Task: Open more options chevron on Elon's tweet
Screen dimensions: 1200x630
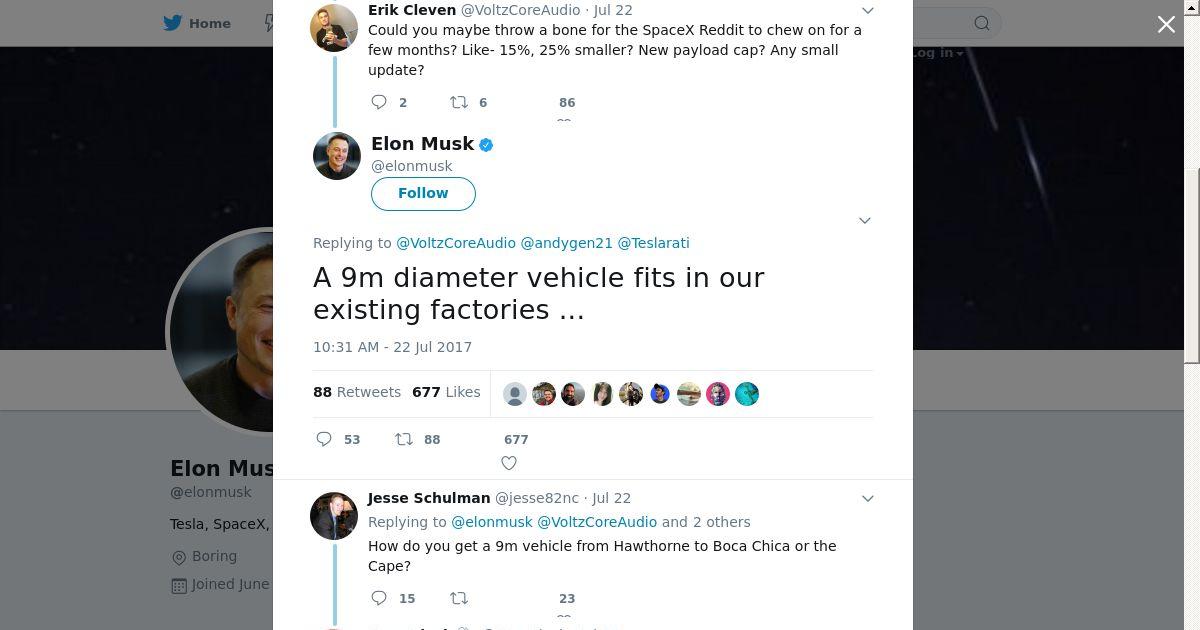Action: coord(865,220)
